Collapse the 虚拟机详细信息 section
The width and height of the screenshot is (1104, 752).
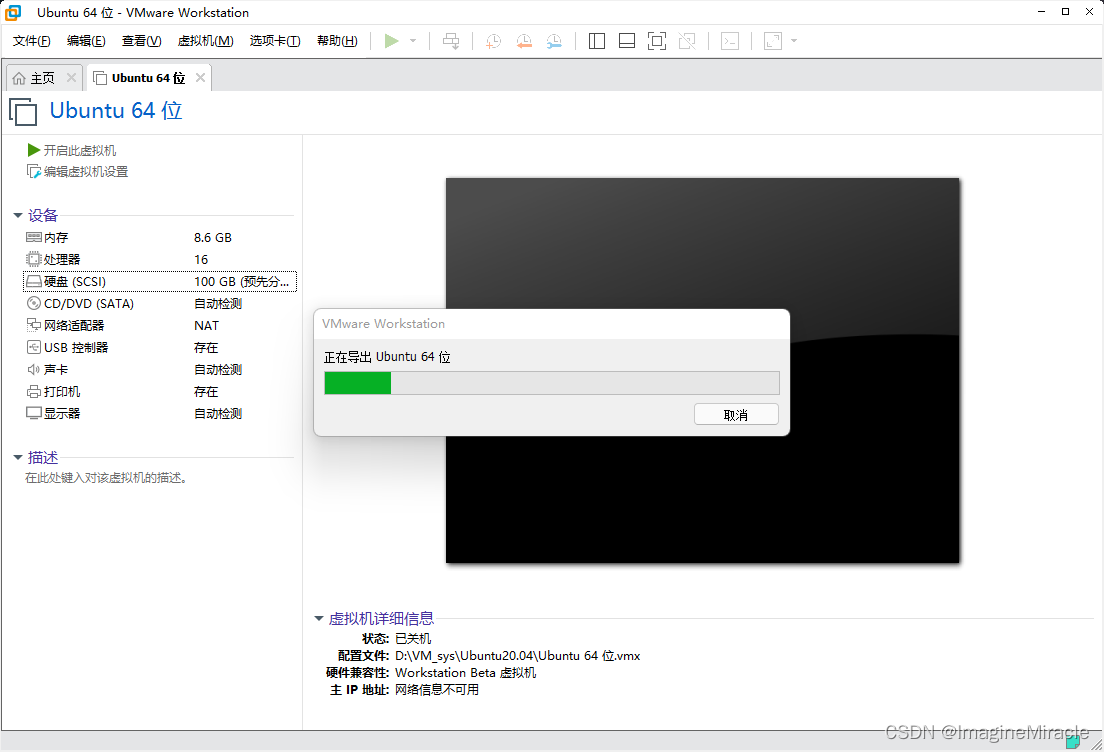[319, 619]
